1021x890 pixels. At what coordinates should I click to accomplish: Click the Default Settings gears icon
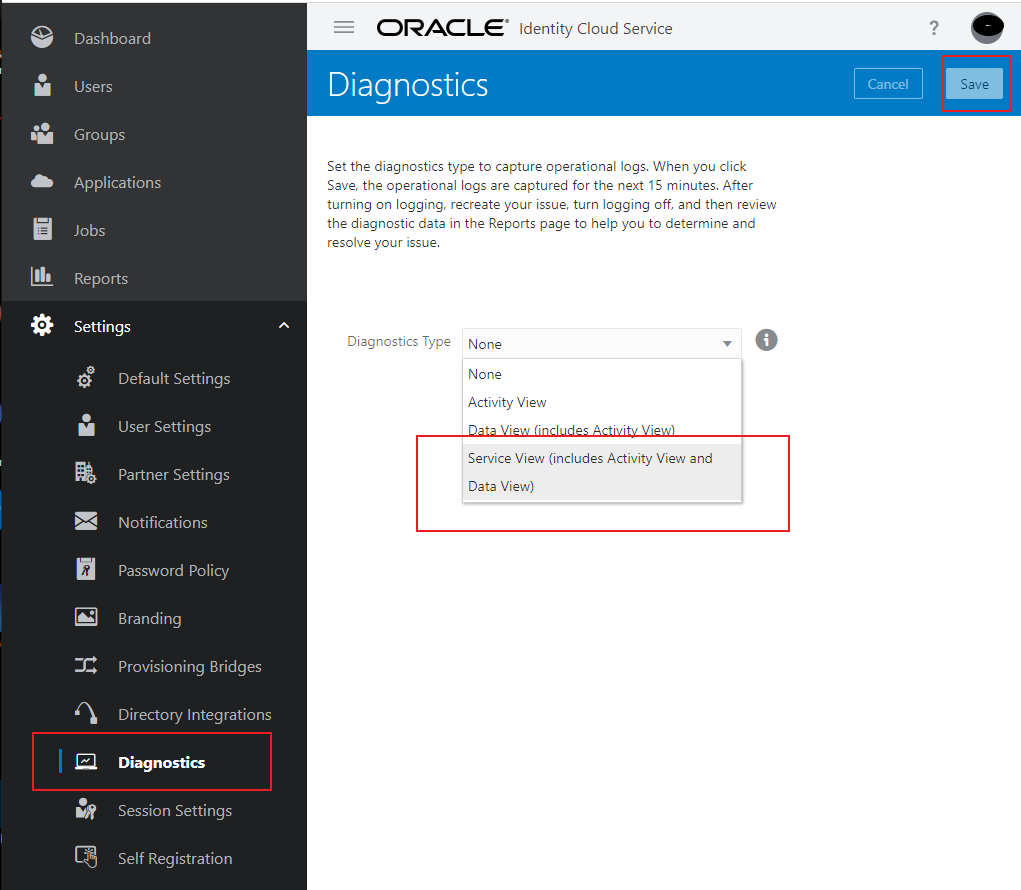tap(86, 377)
